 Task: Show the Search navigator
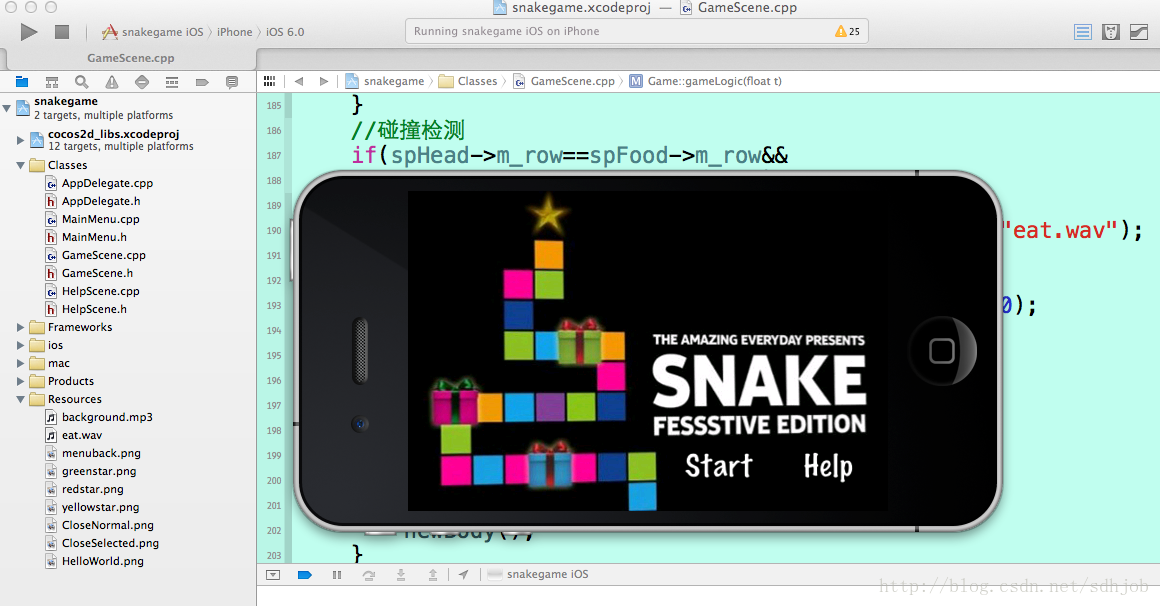coord(81,82)
